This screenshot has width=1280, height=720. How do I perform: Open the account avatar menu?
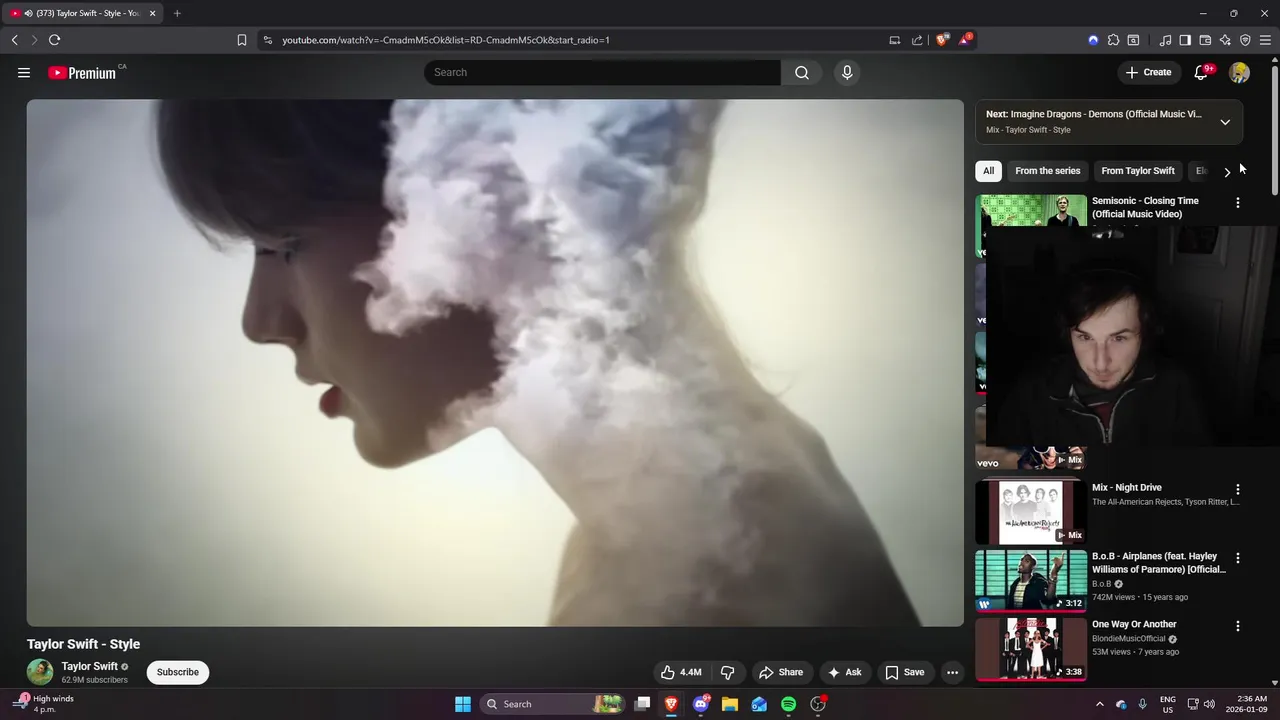pos(1239,72)
